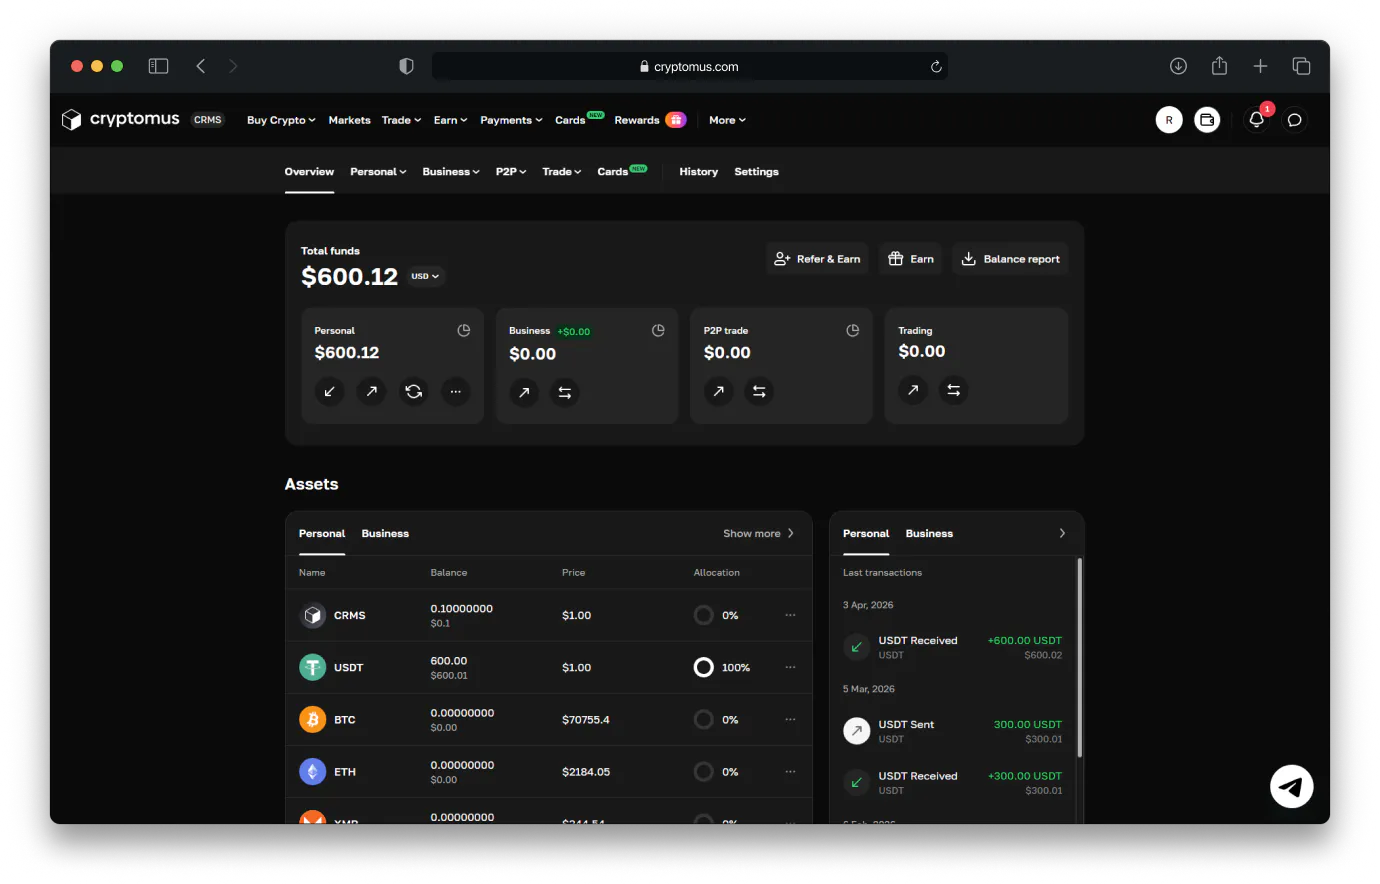The image size is (1380, 884).
Task: Expand Buy Crypto dropdown
Action: (281, 120)
